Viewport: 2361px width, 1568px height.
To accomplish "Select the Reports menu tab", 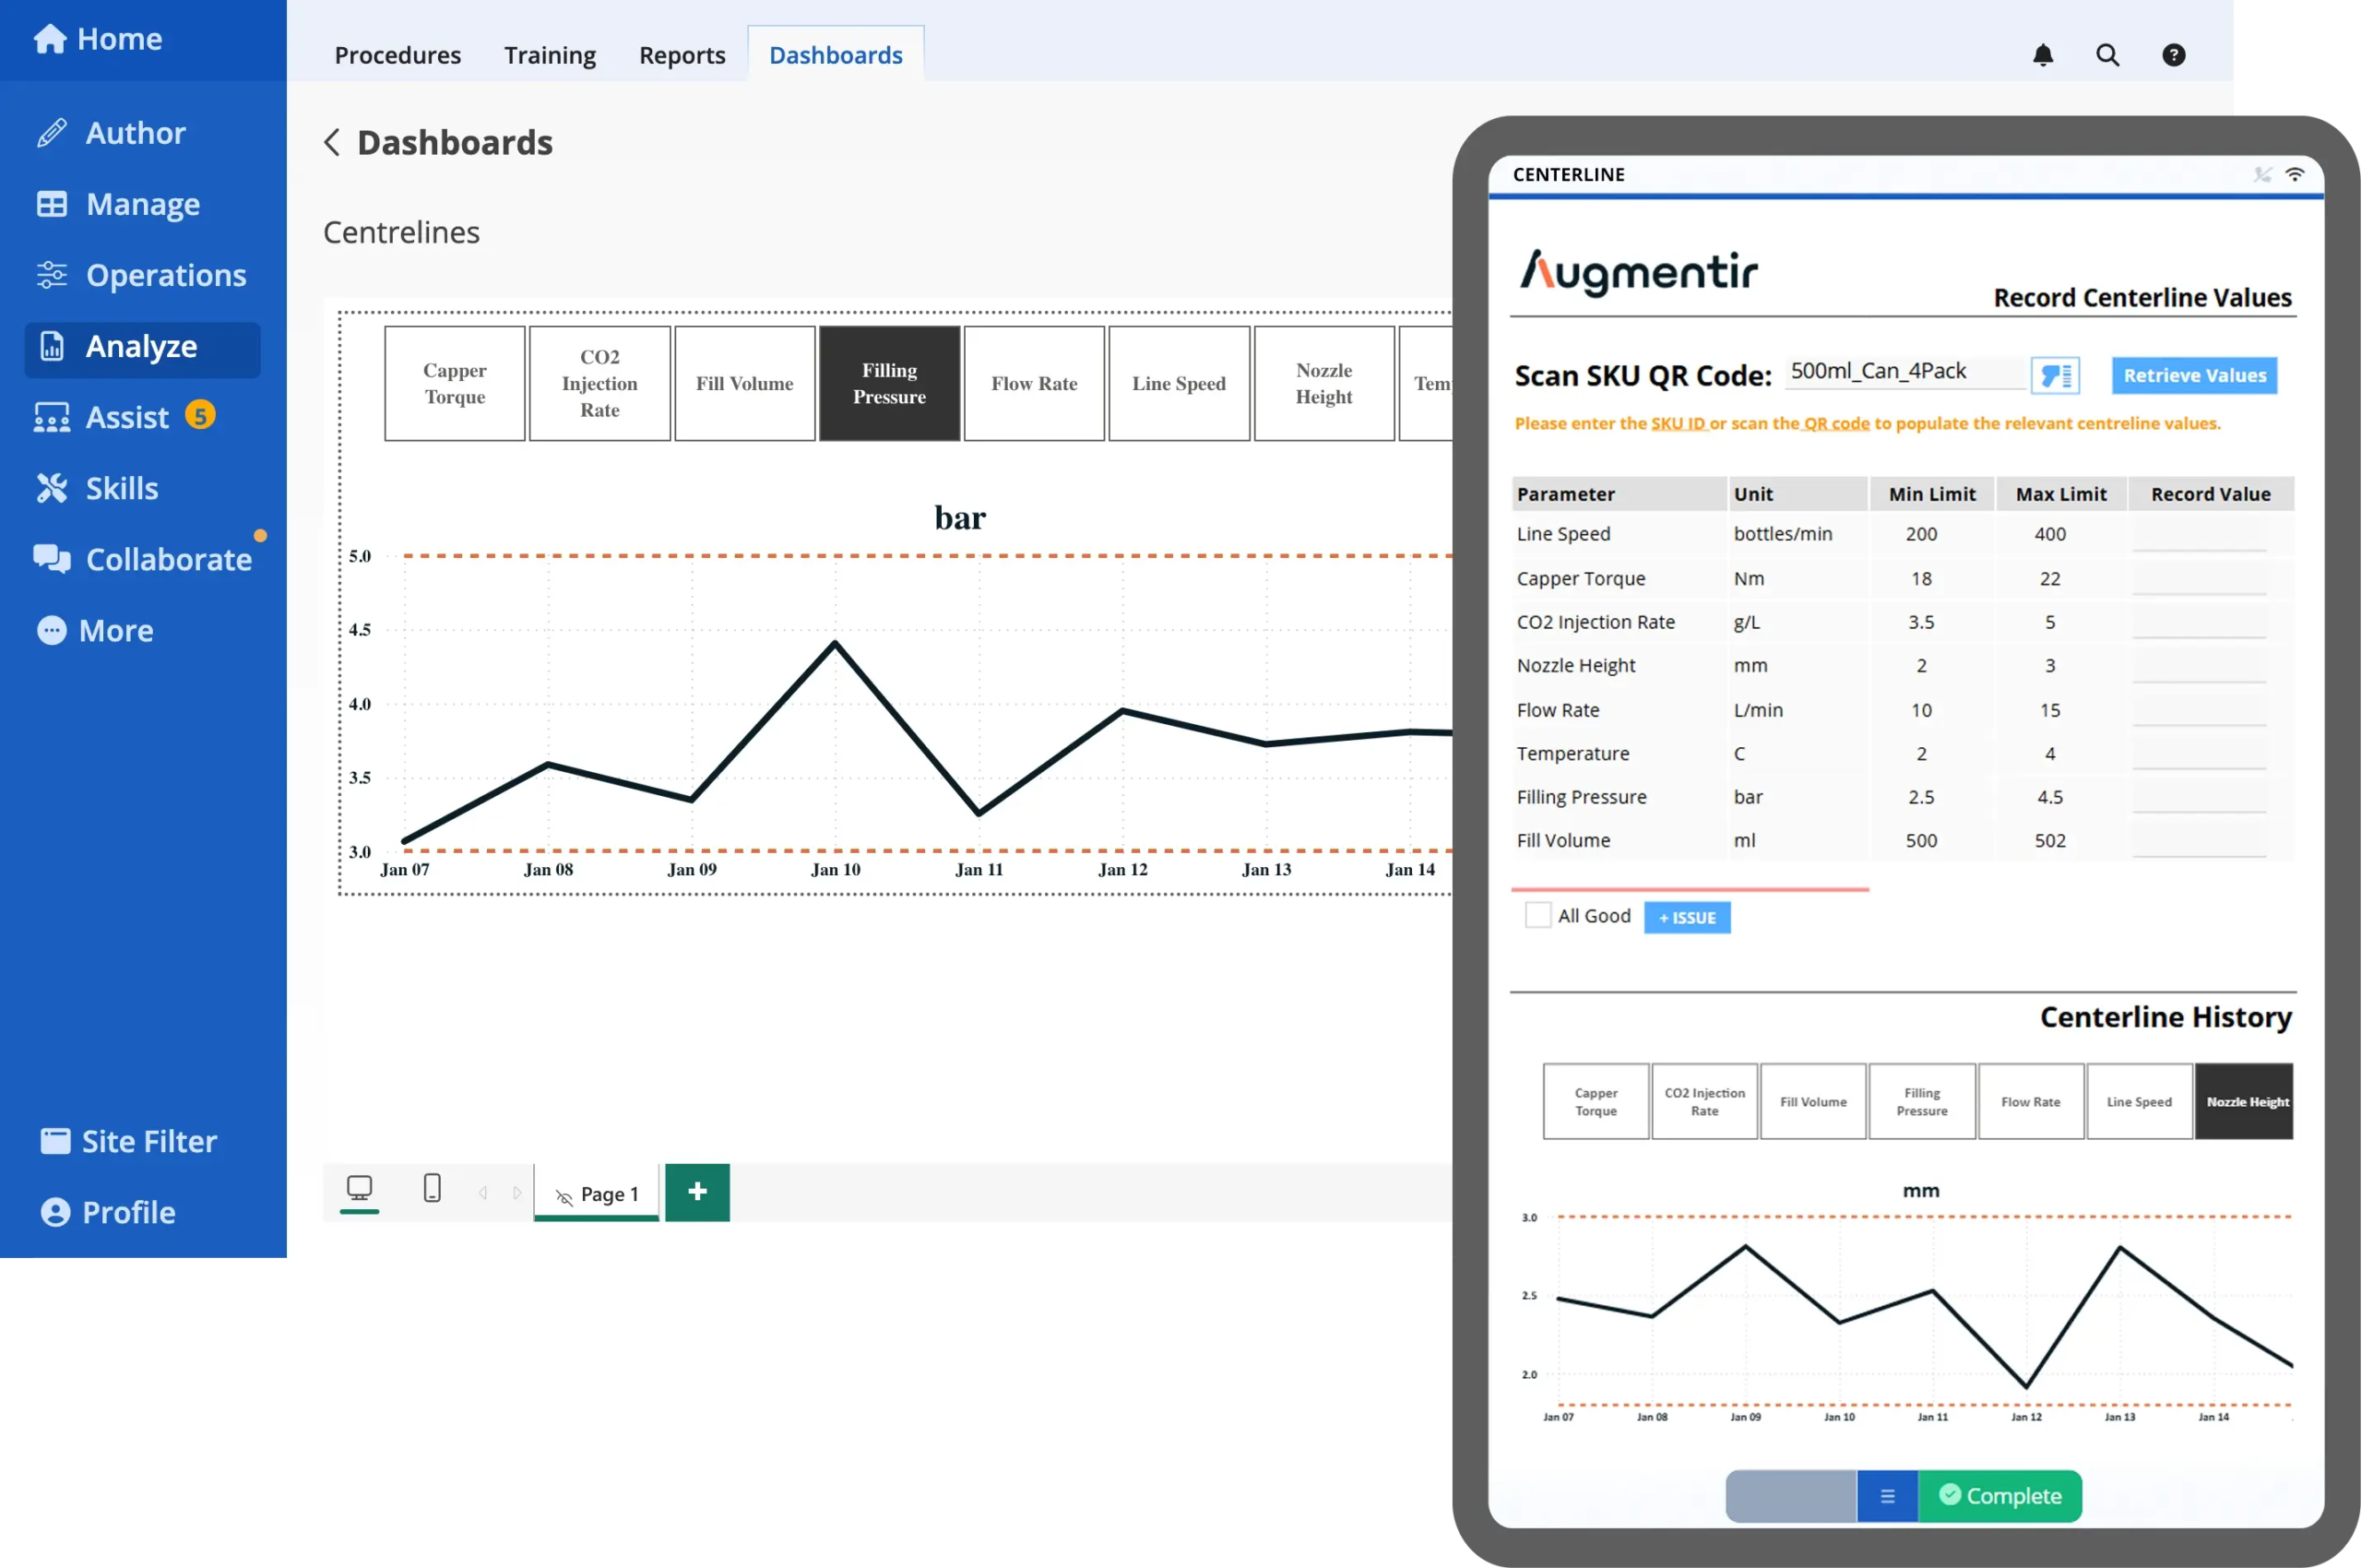I will tap(681, 54).
